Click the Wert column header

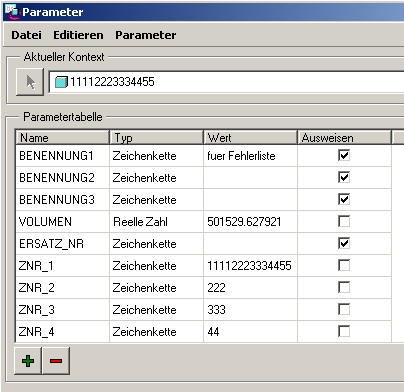(x=250, y=137)
